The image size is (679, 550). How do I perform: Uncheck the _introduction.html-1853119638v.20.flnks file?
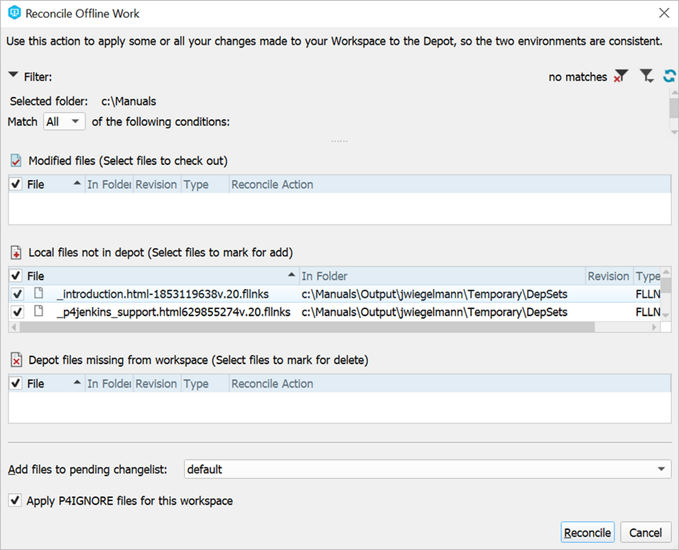coord(16,294)
